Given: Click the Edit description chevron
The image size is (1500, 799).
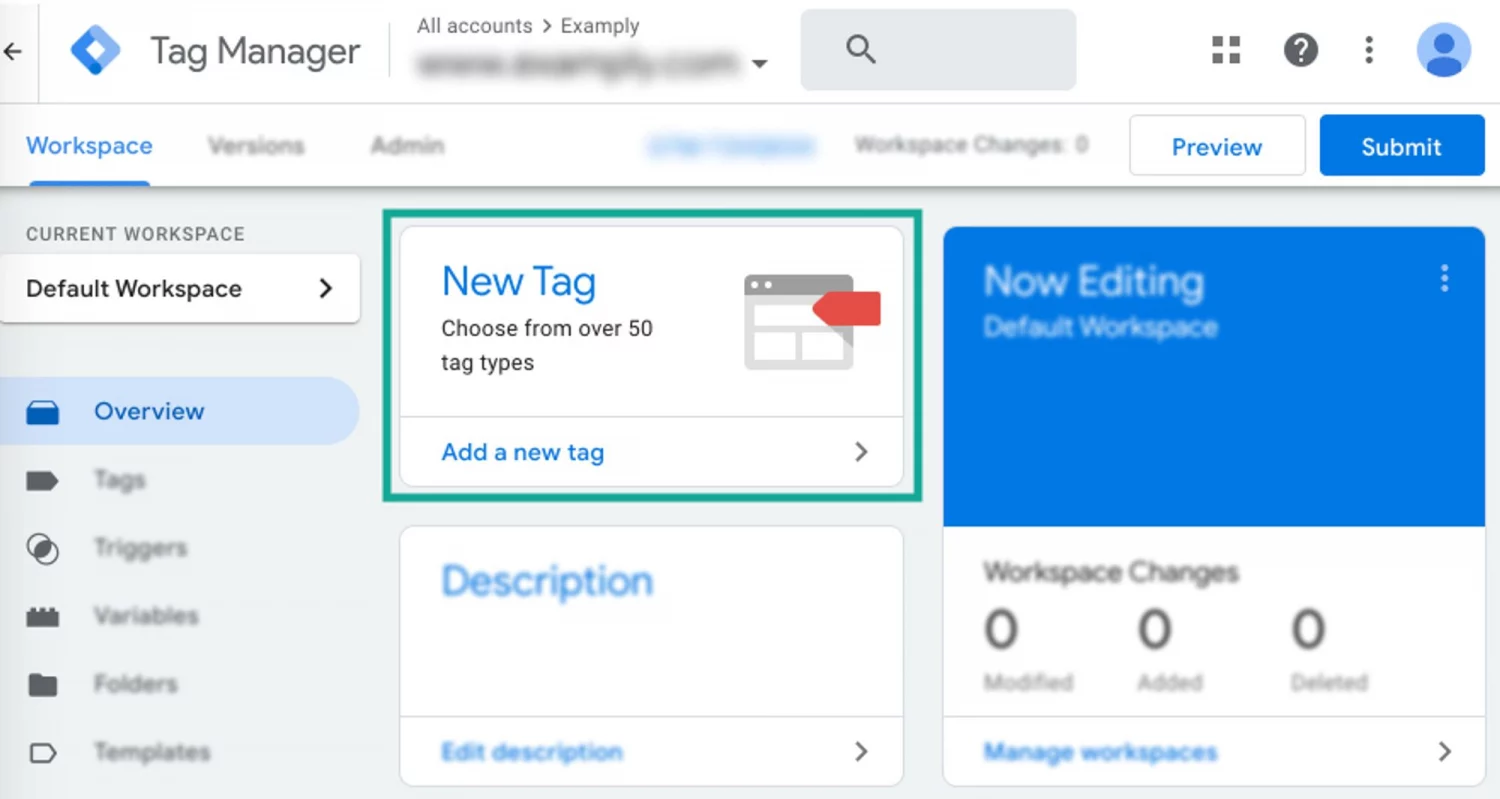Looking at the screenshot, I should [x=861, y=751].
